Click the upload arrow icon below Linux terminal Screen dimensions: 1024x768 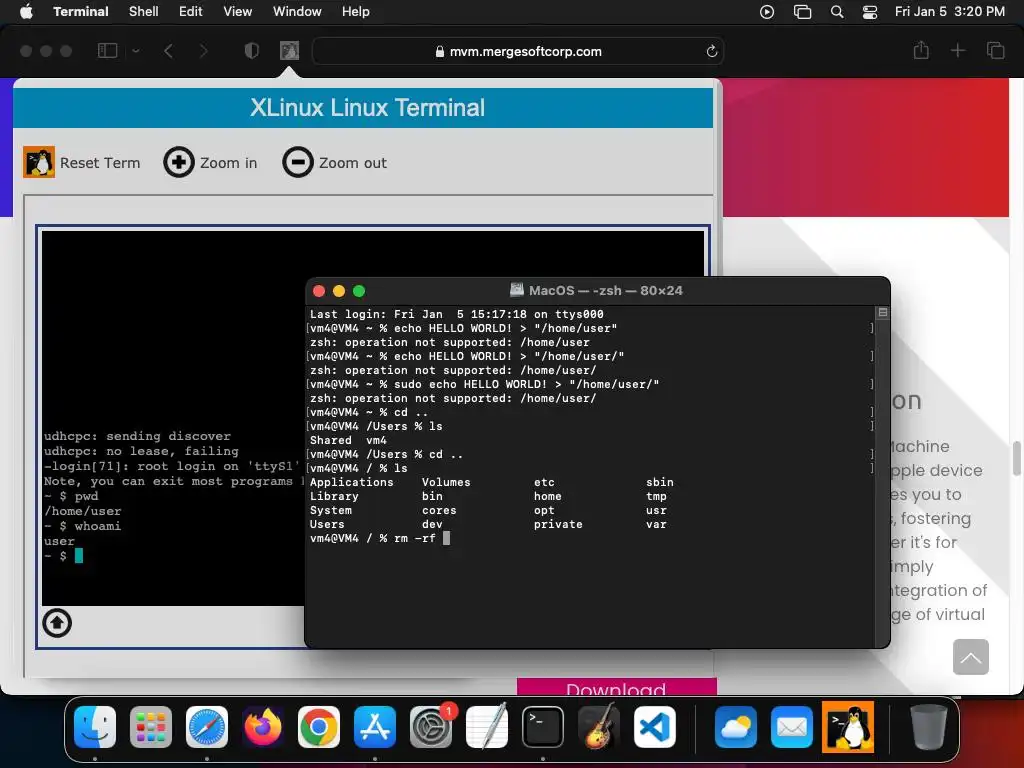pyautogui.click(x=57, y=623)
